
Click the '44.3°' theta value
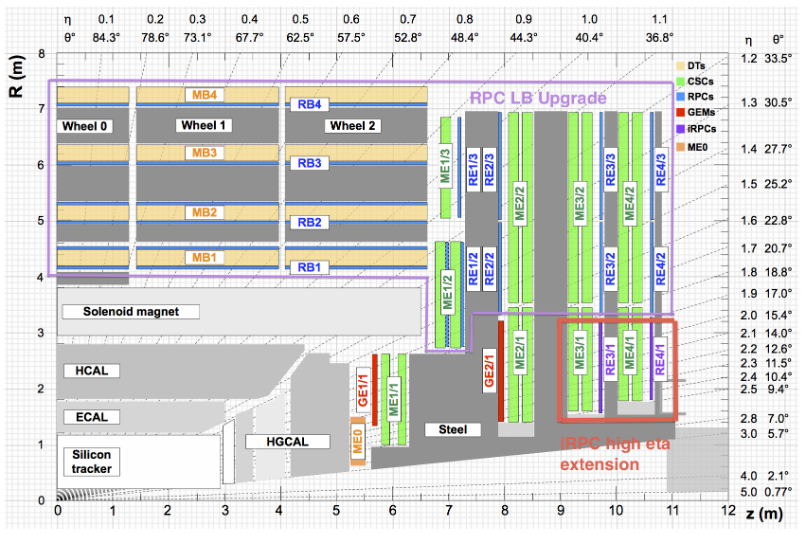pos(523,38)
